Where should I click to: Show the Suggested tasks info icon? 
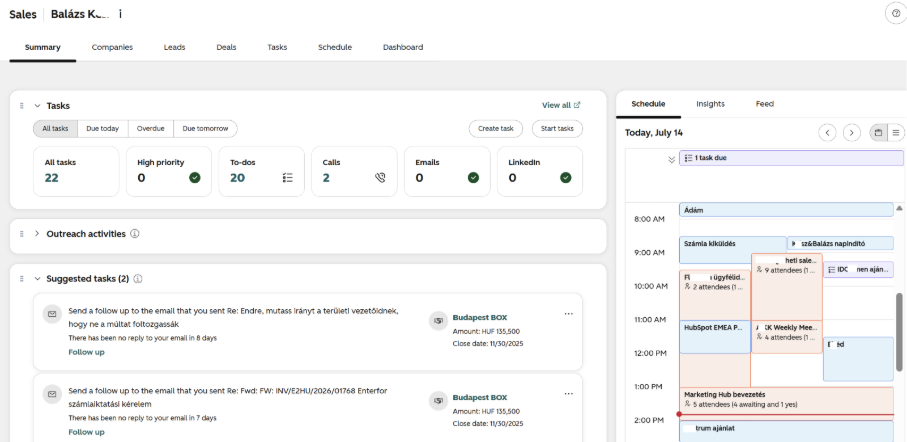point(138,279)
